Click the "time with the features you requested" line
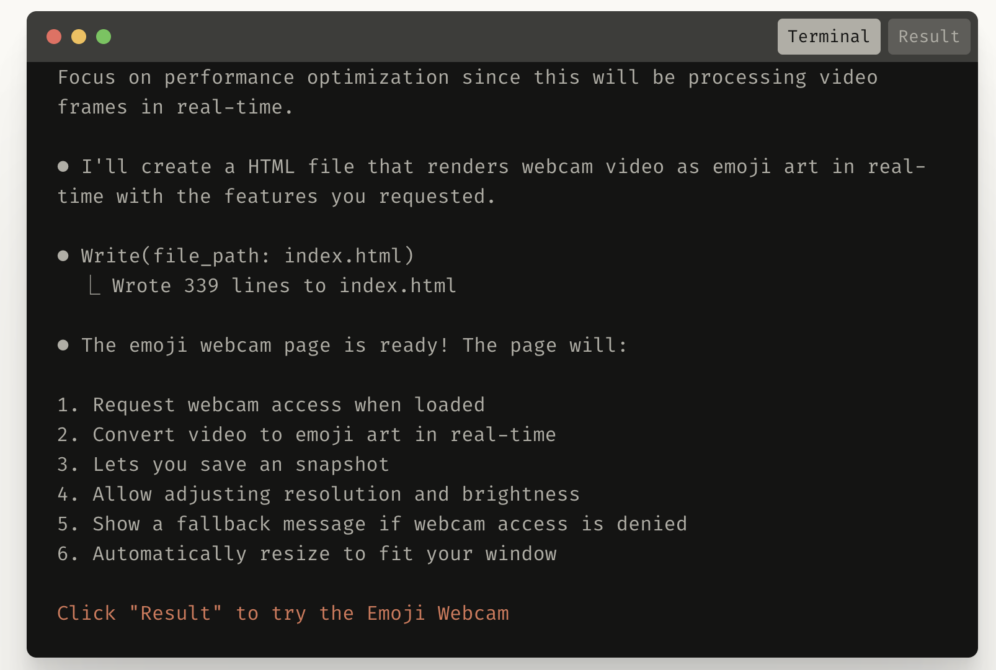Image resolution: width=996 pixels, height=670 pixels. (276, 197)
